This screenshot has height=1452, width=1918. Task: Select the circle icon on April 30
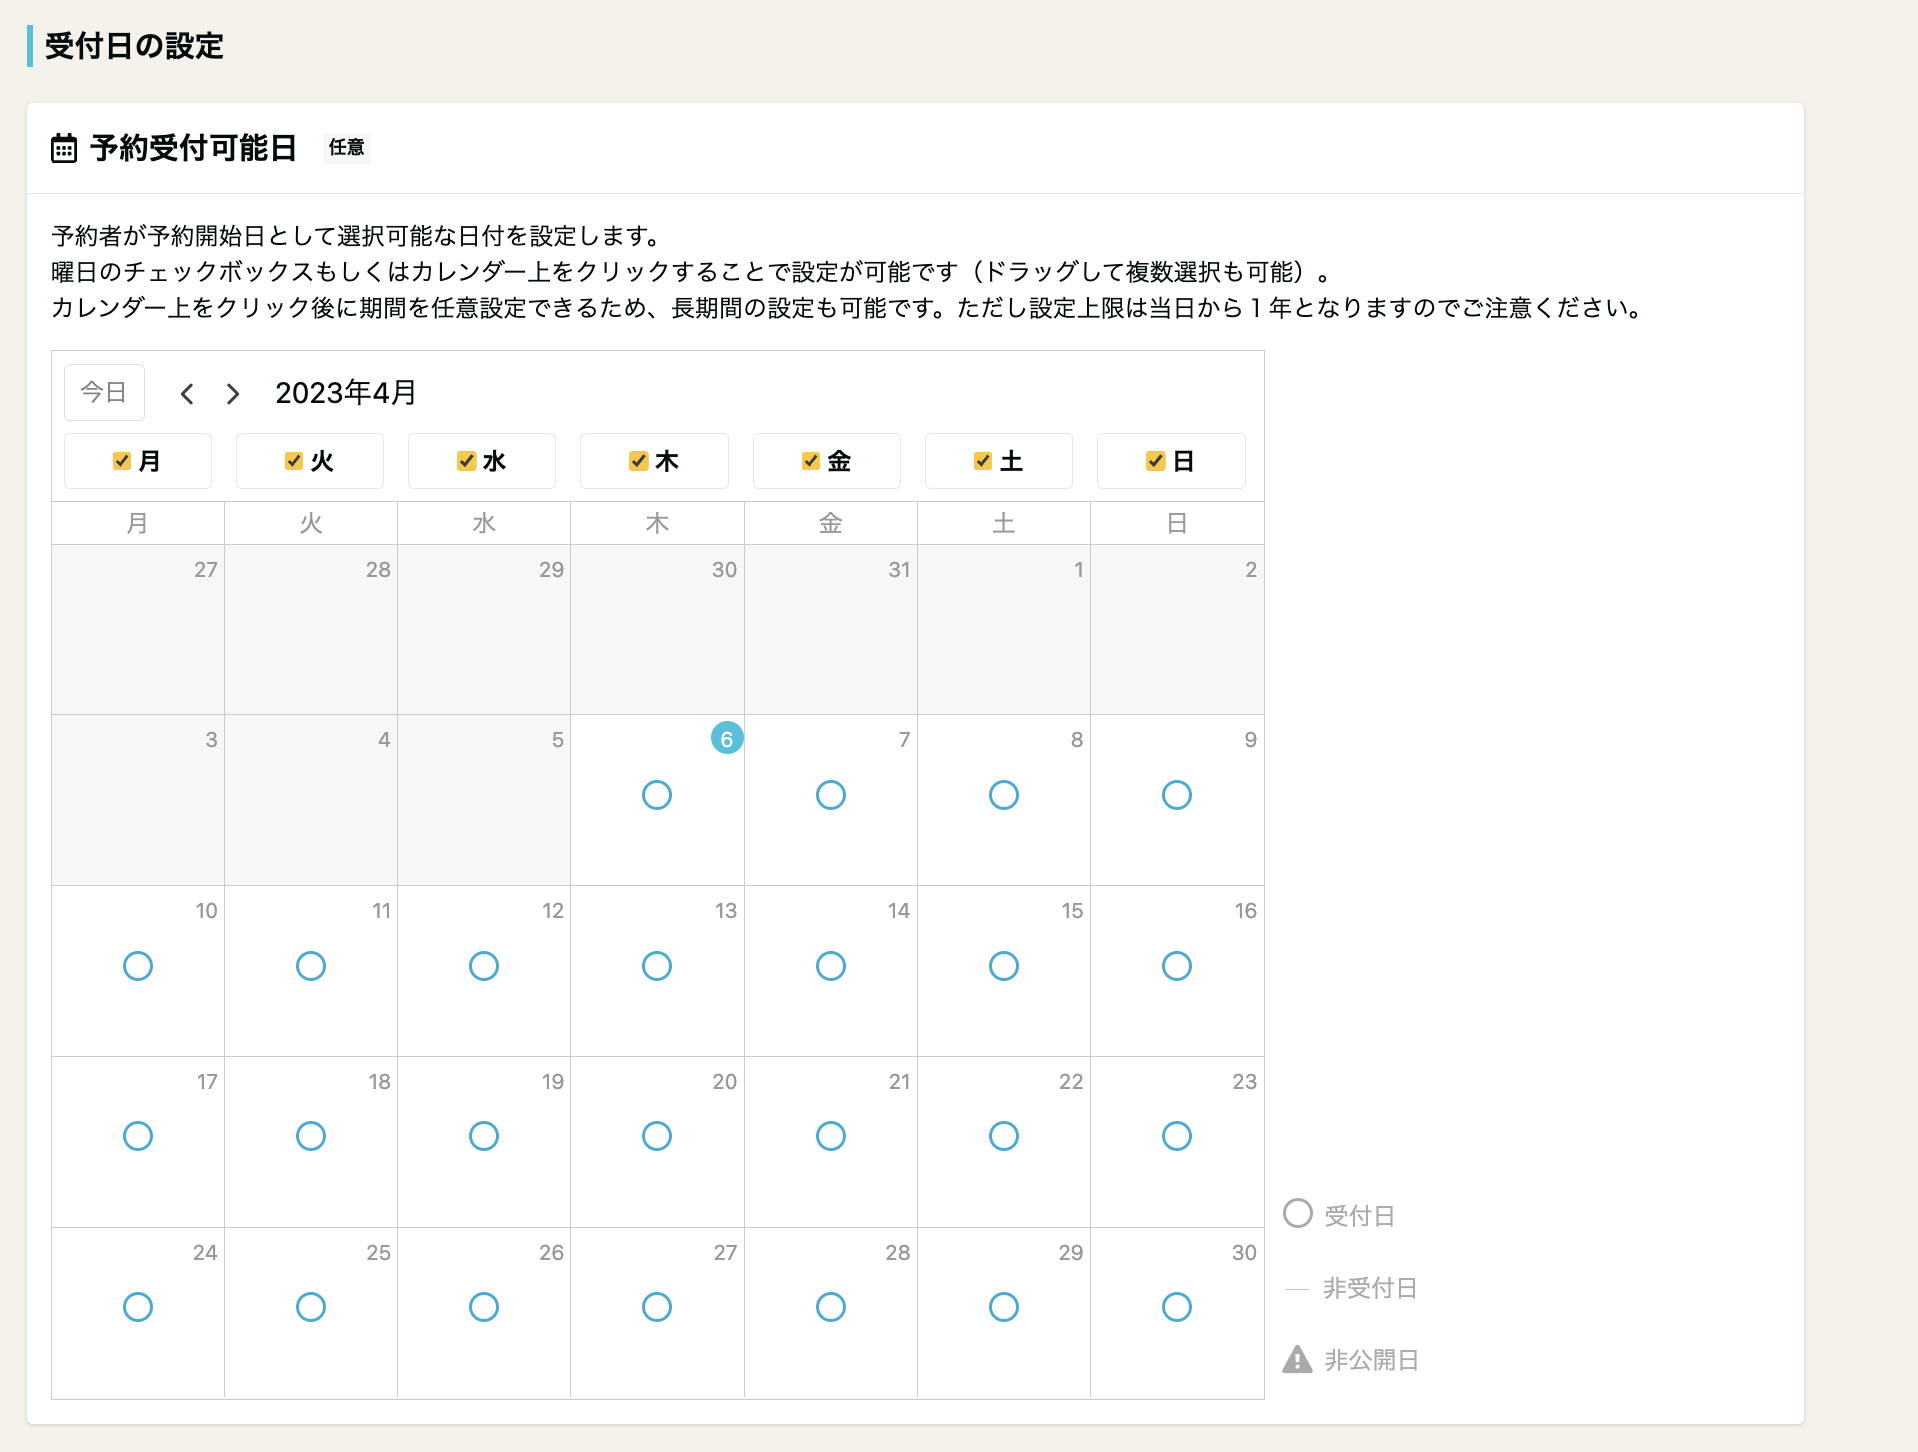1177,1307
